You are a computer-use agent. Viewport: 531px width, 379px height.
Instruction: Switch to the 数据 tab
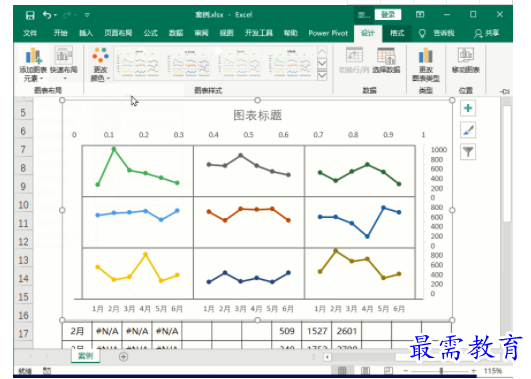point(176,33)
